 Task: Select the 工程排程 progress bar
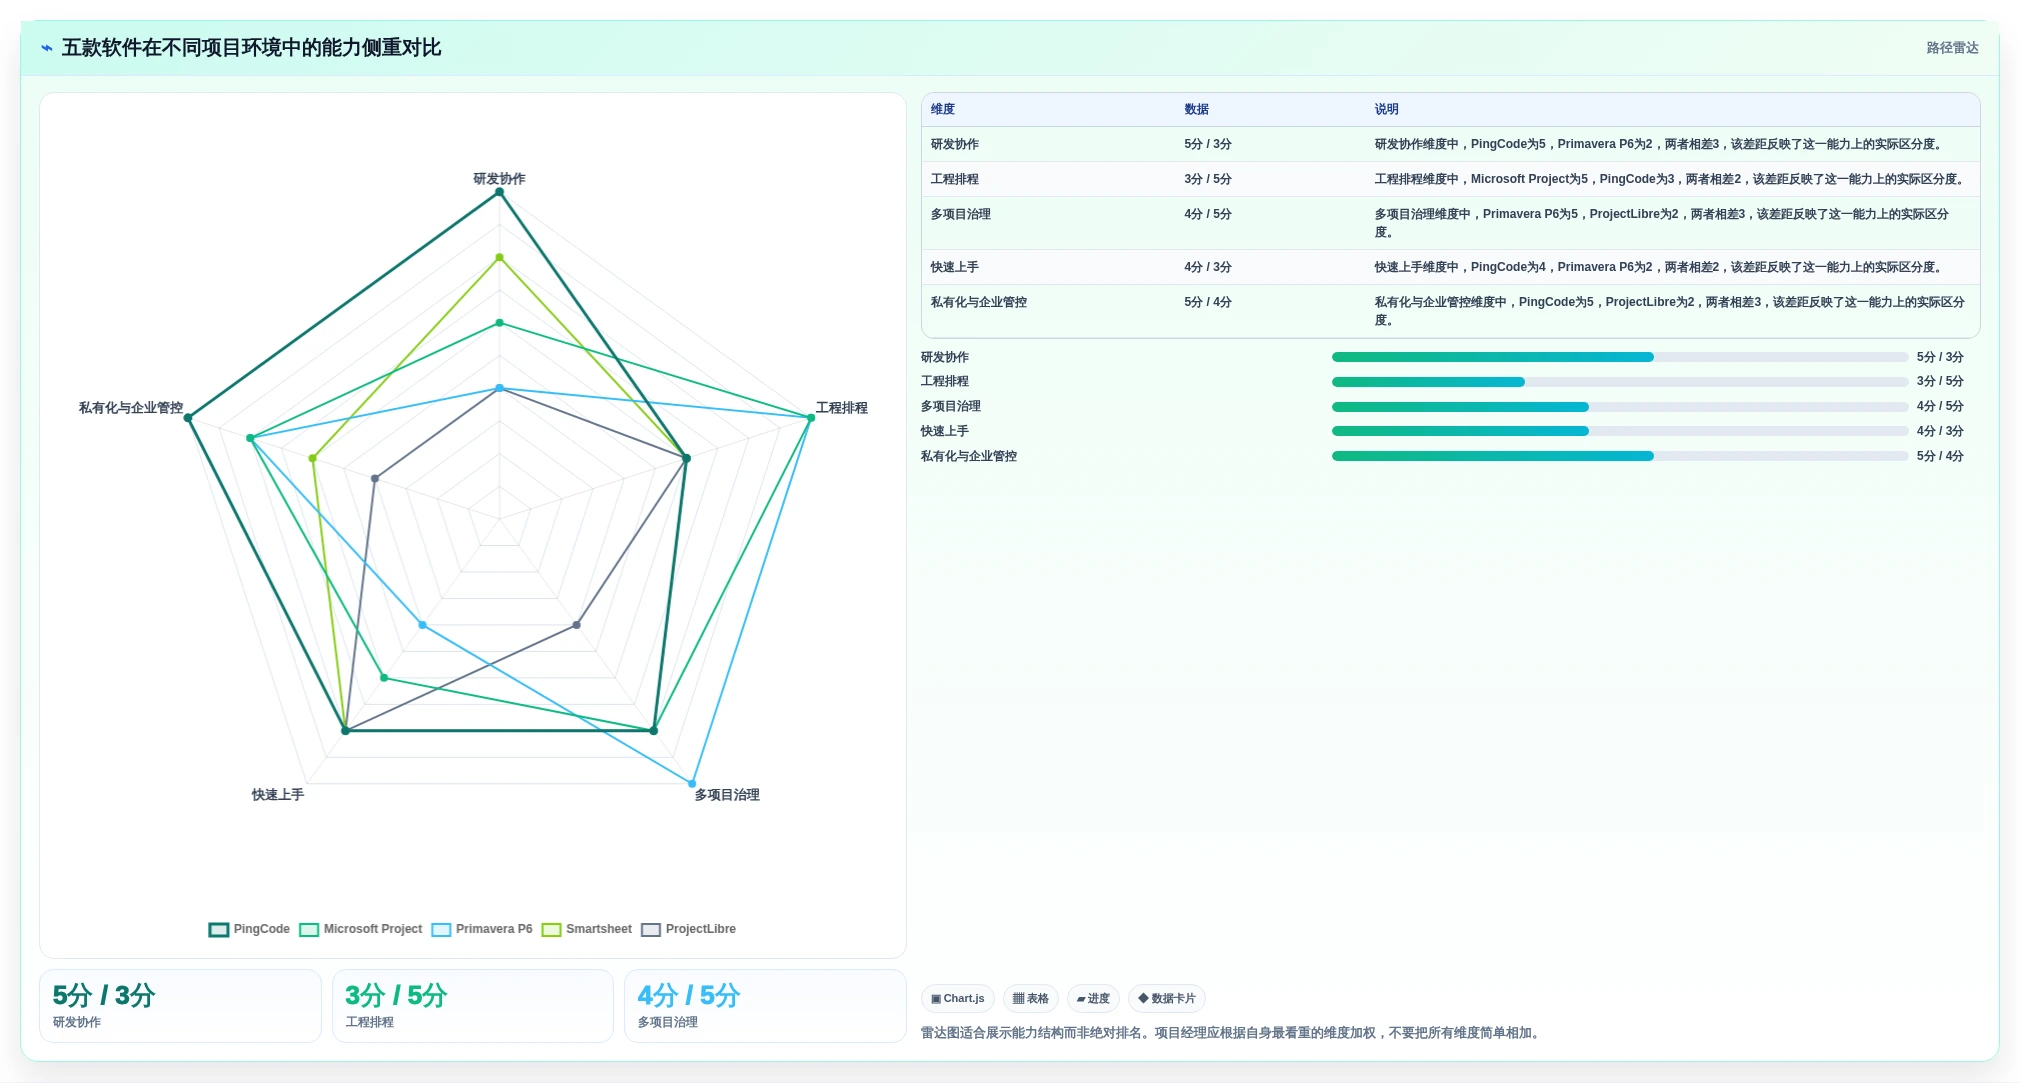tap(1620, 382)
